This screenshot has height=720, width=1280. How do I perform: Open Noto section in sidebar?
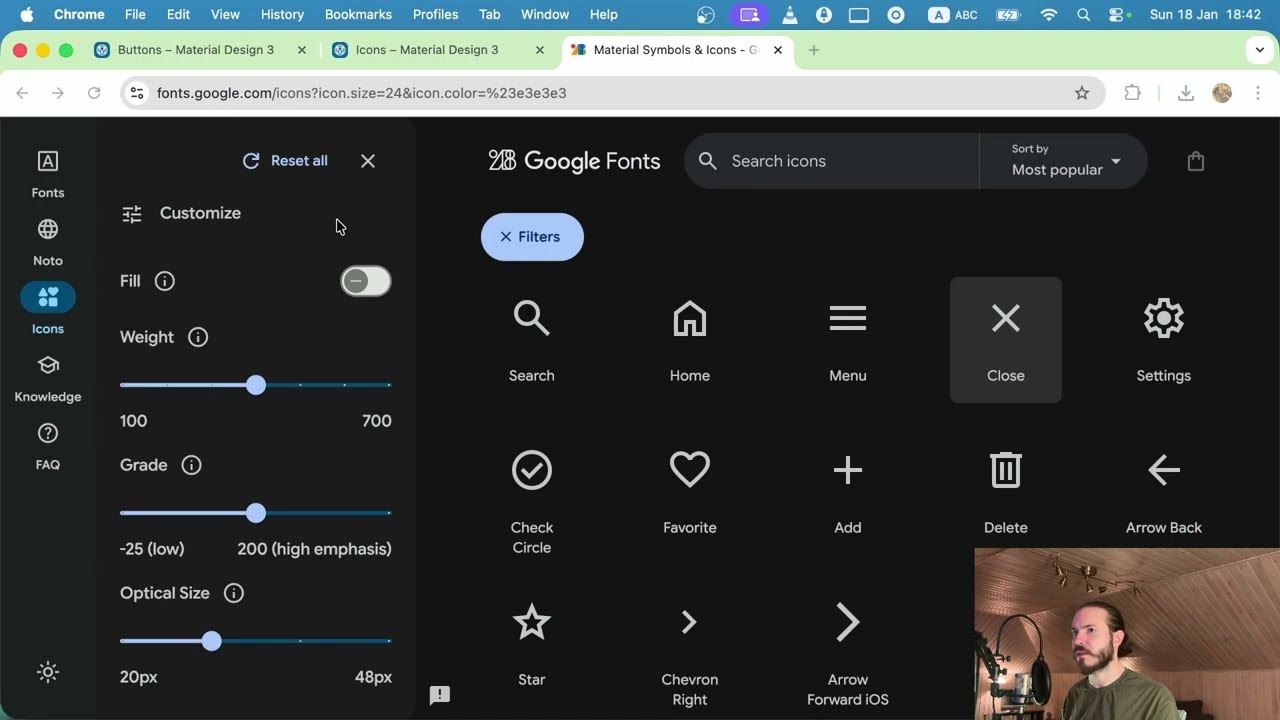click(47, 242)
